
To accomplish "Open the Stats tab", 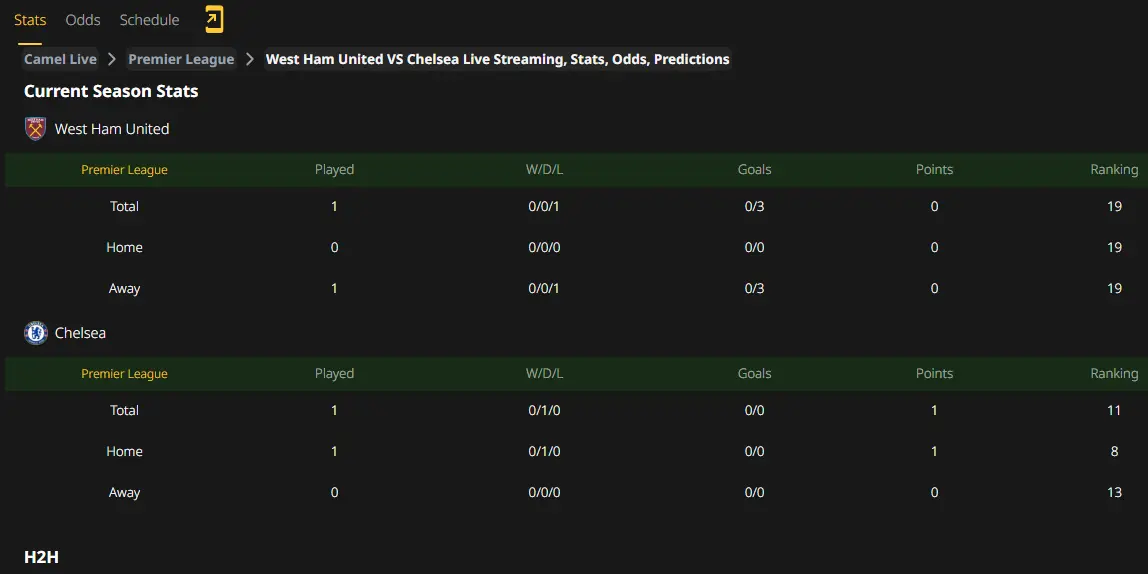I will pyautogui.click(x=30, y=20).
